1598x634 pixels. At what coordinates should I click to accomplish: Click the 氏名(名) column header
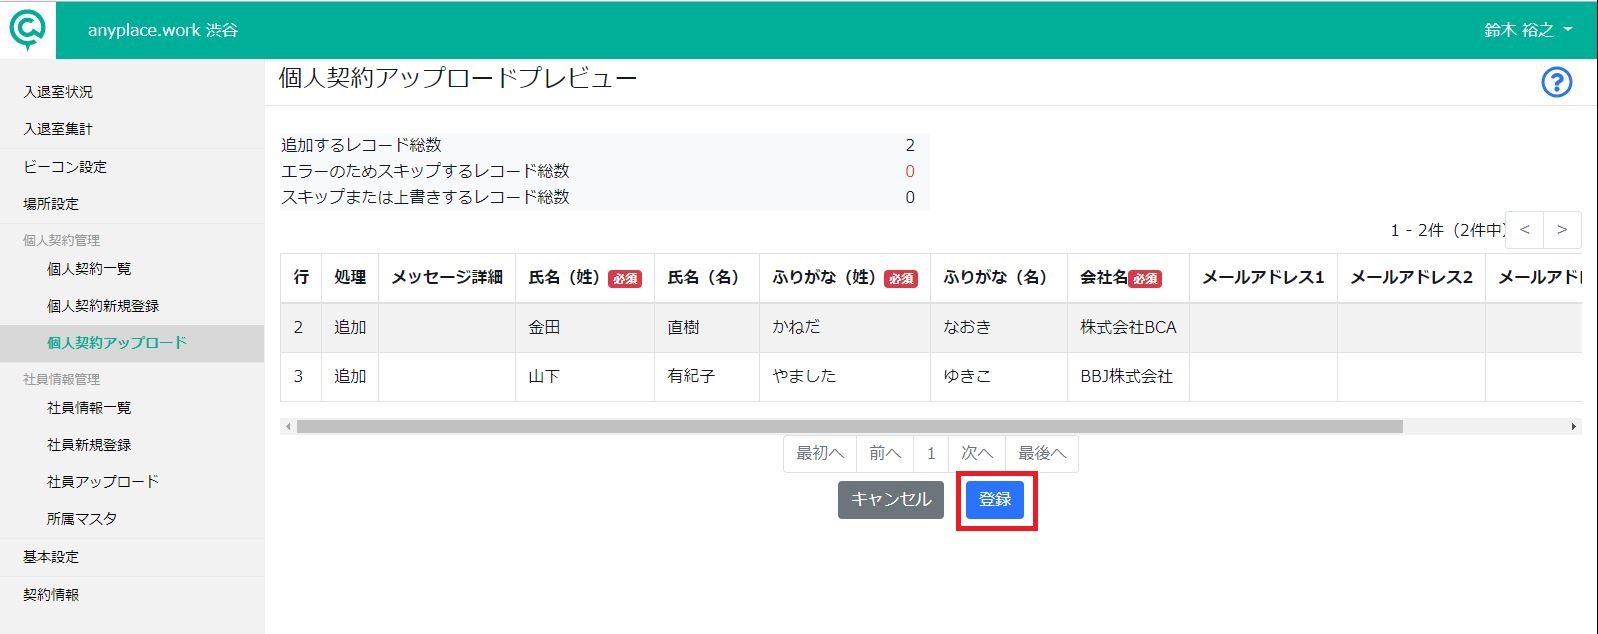pyautogui.click(x=707, y=278)
